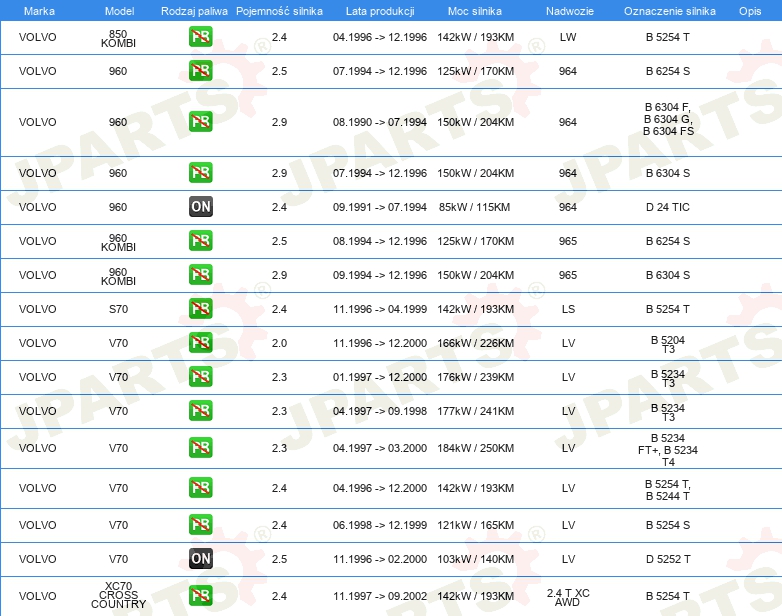Click the ON diesel icon in the D 24 TIC row
The height and width of the screenshot is (616, 782).
tap(200, 206)
